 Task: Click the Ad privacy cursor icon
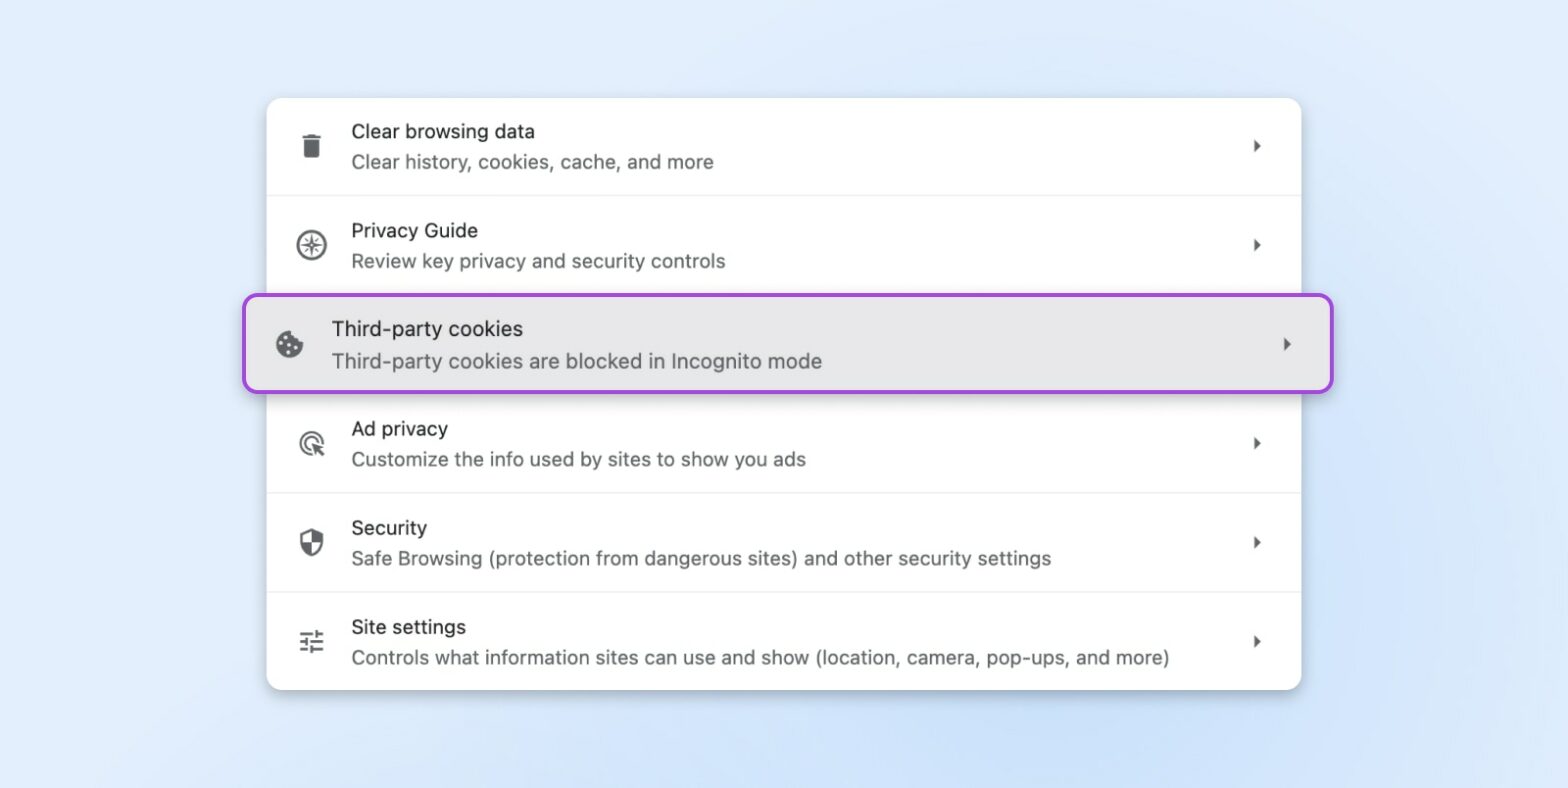(311, 443)
